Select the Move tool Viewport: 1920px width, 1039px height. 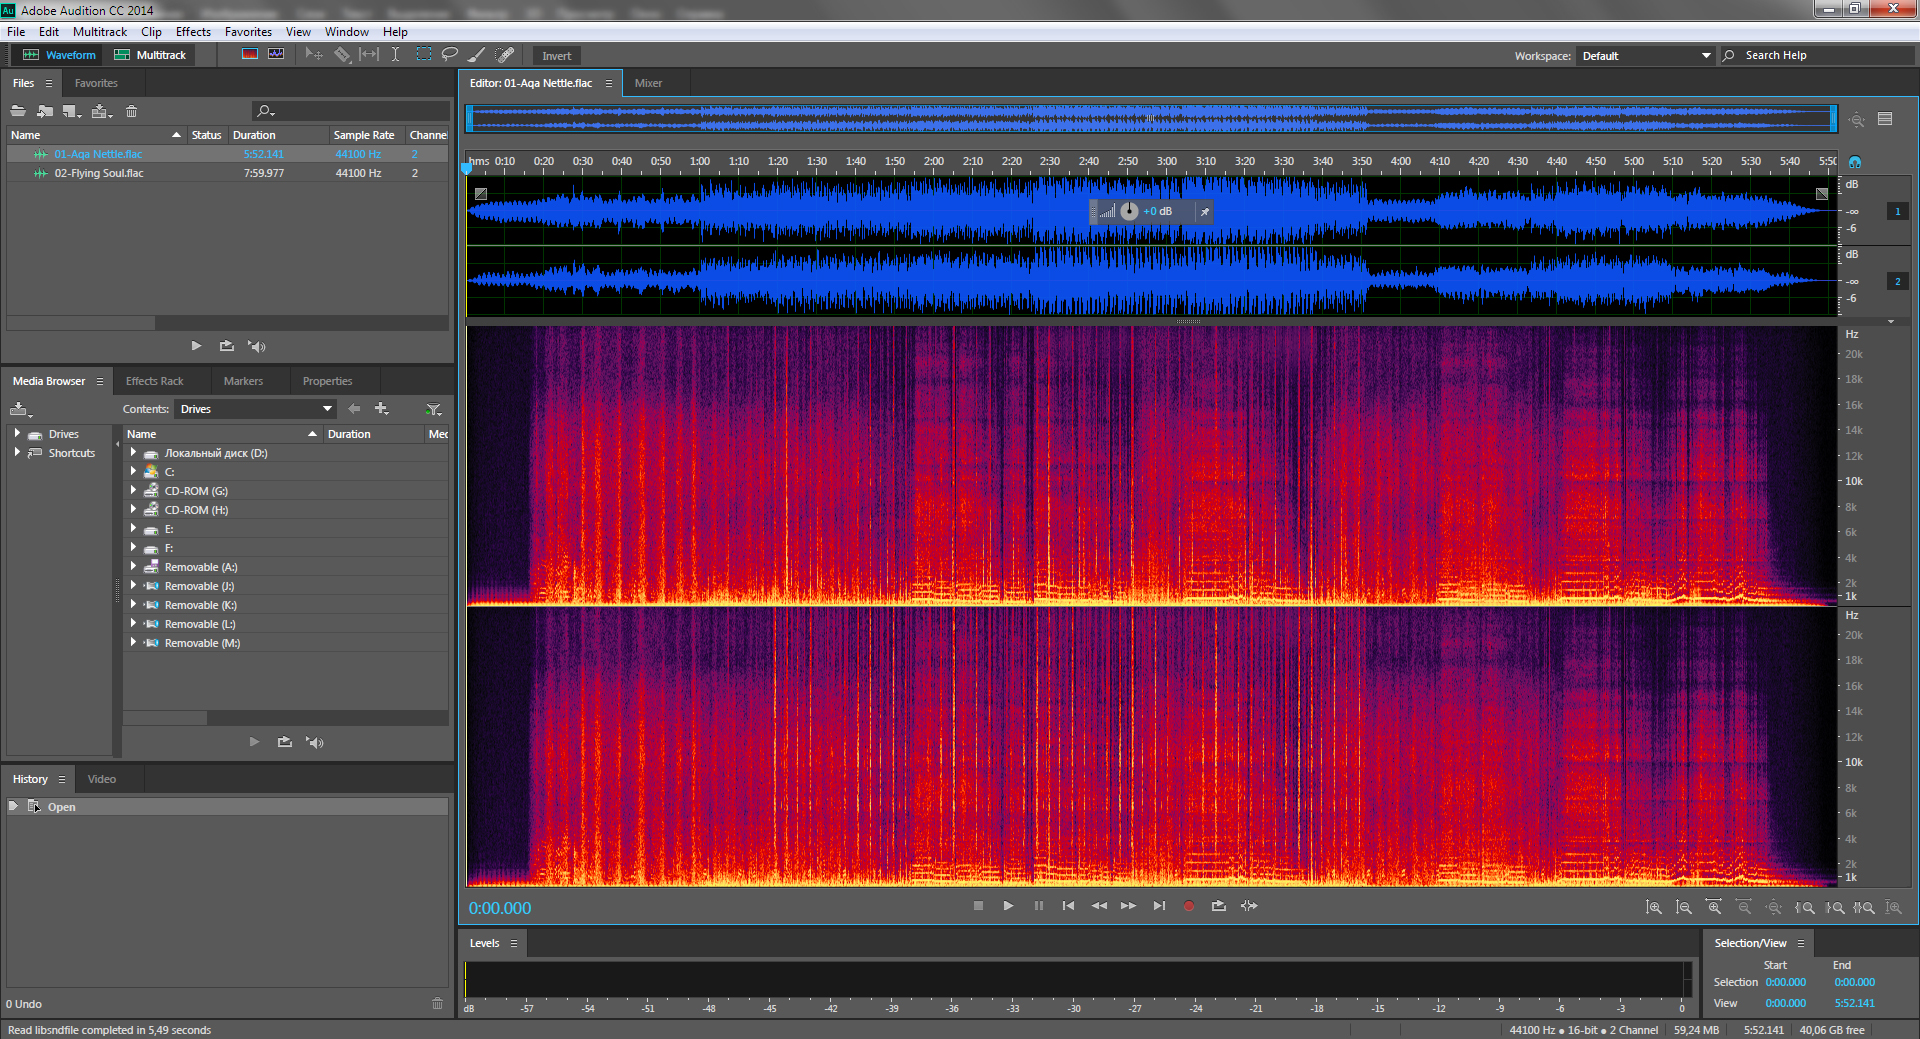314,55
